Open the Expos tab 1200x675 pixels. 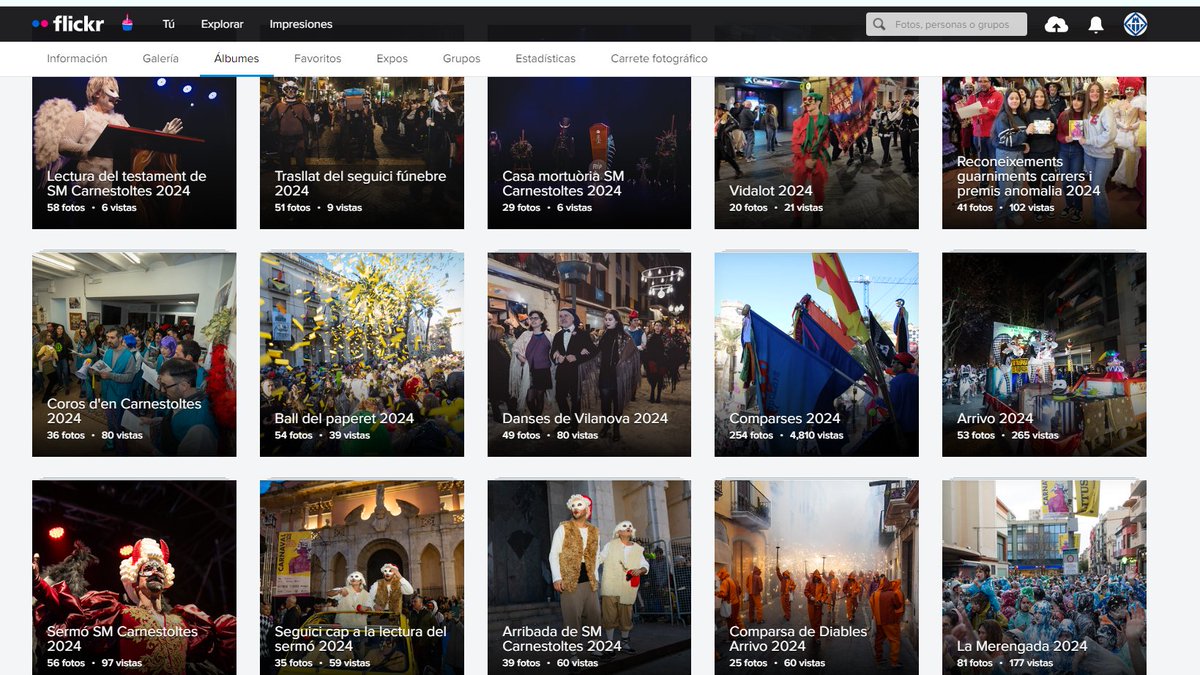pyautogui.click(x=392, y=58)
